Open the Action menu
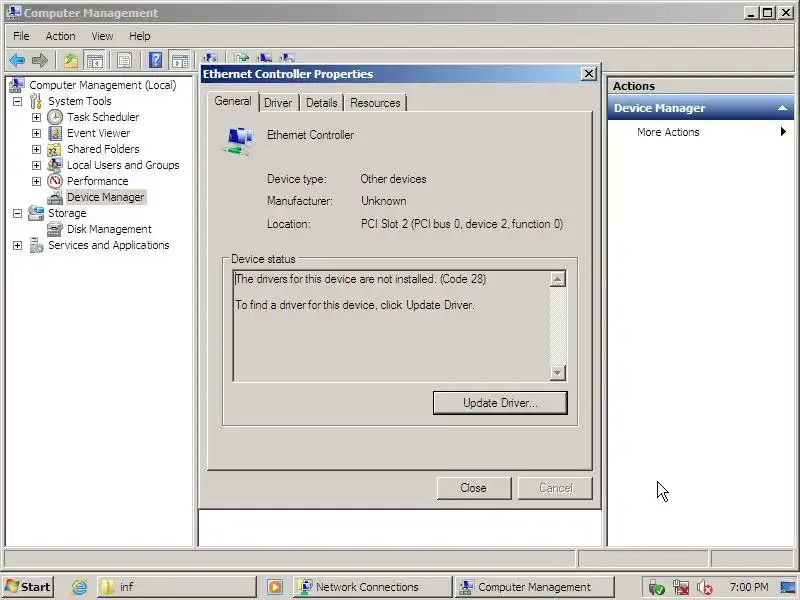This screenshot has width=800, height=600. pos(60,36)
